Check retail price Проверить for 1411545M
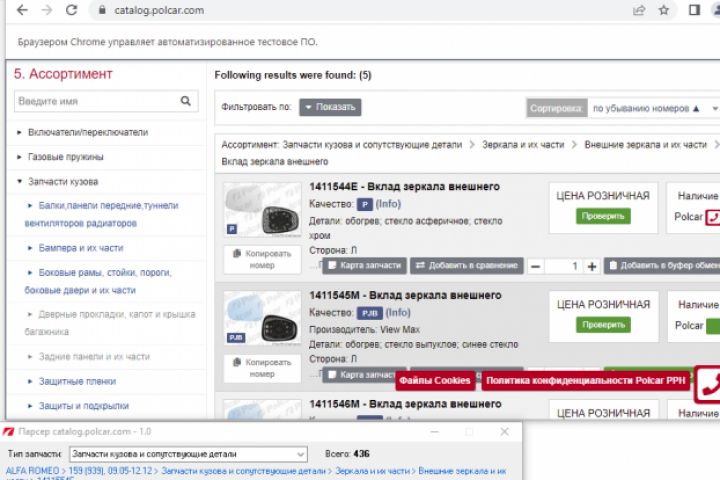The width and height of the screenshot is (720, 480). point(603,325)
